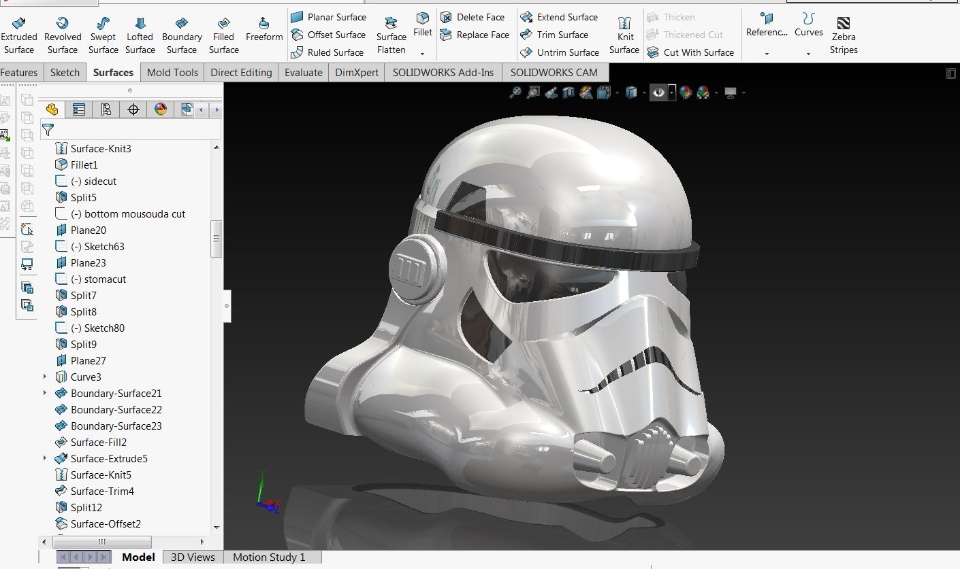Viewport: 960px width, 569px height.
Task: Open the PropertyManager panel tab
Action: pos(79,110)
